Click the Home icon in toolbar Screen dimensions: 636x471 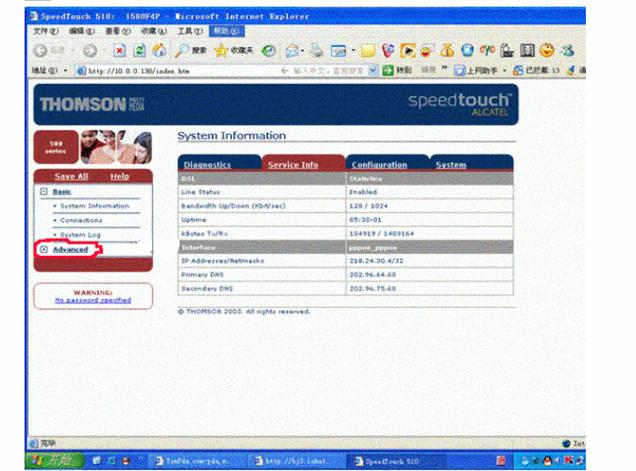[158, 50]
